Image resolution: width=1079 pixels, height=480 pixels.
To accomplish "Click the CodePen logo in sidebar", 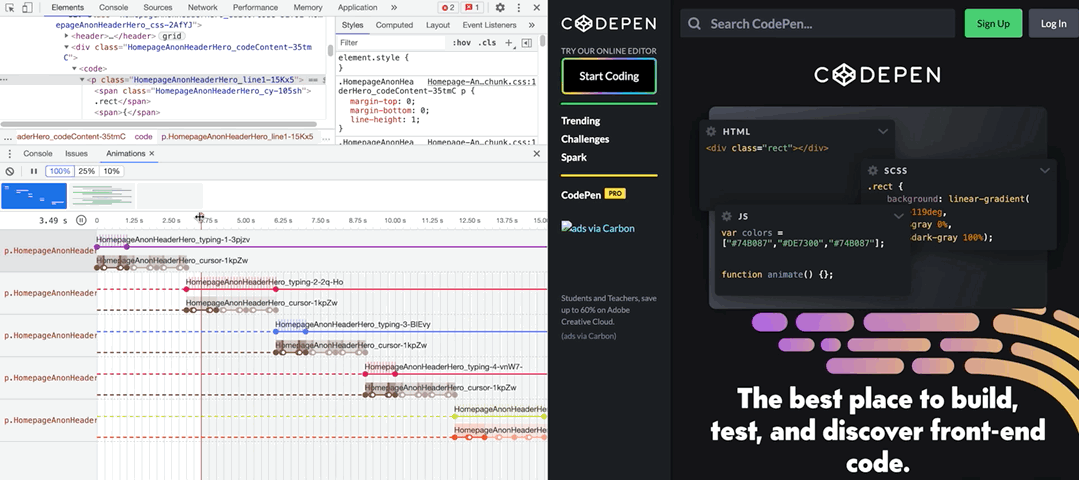I will pyautogui.click(x=608, y=24).
